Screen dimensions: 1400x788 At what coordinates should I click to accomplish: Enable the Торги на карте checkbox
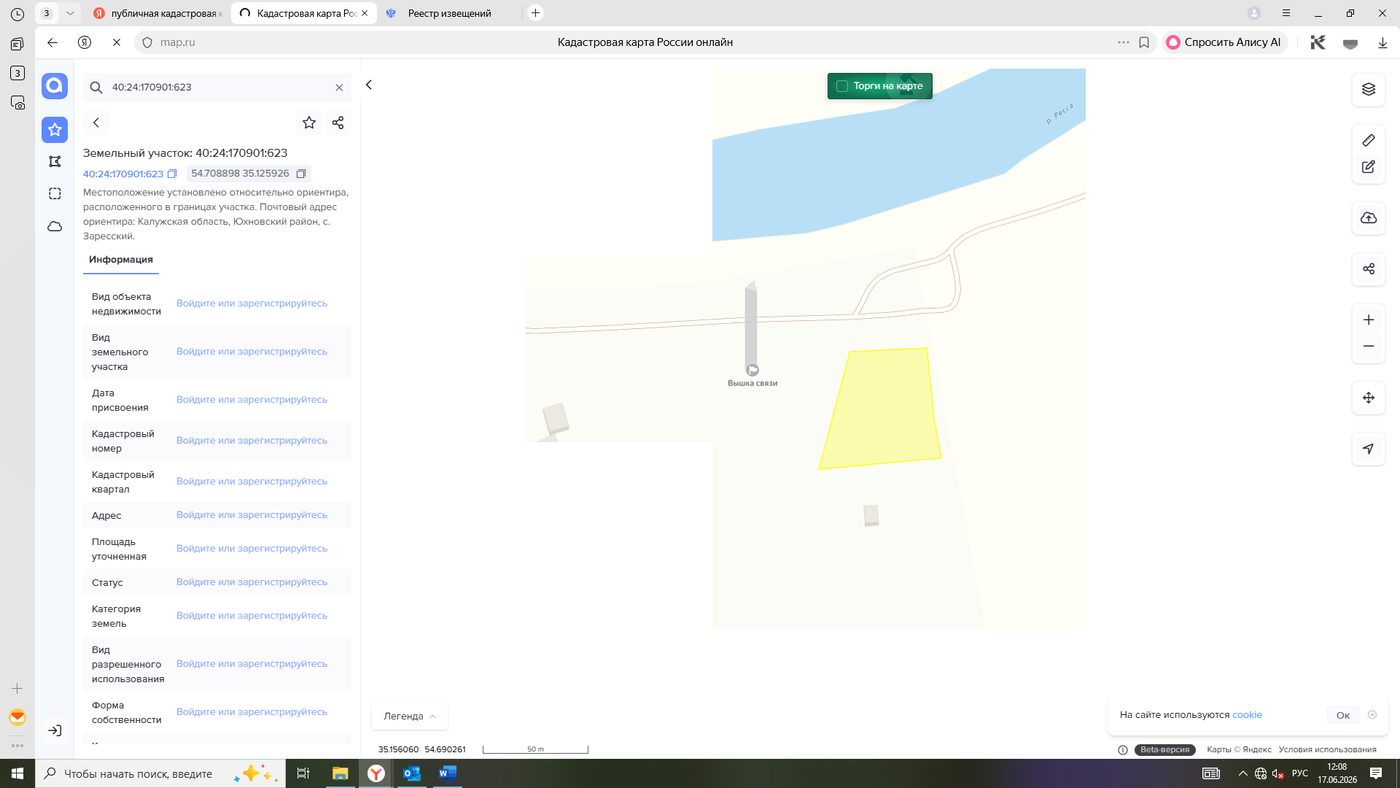[842, 86]
